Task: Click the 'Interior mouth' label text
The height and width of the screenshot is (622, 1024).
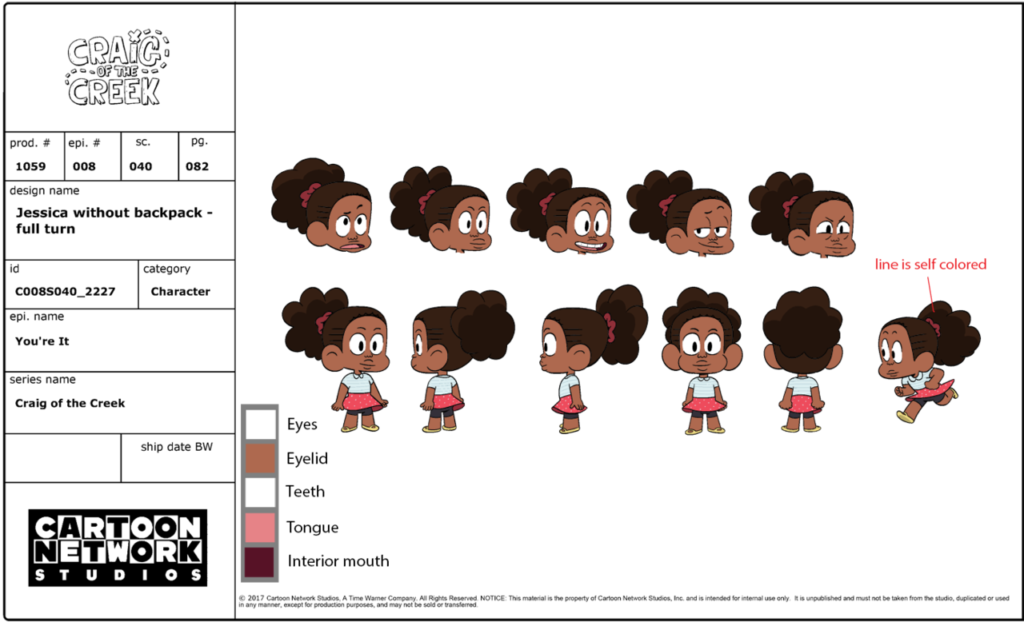Action: point(338,561)
